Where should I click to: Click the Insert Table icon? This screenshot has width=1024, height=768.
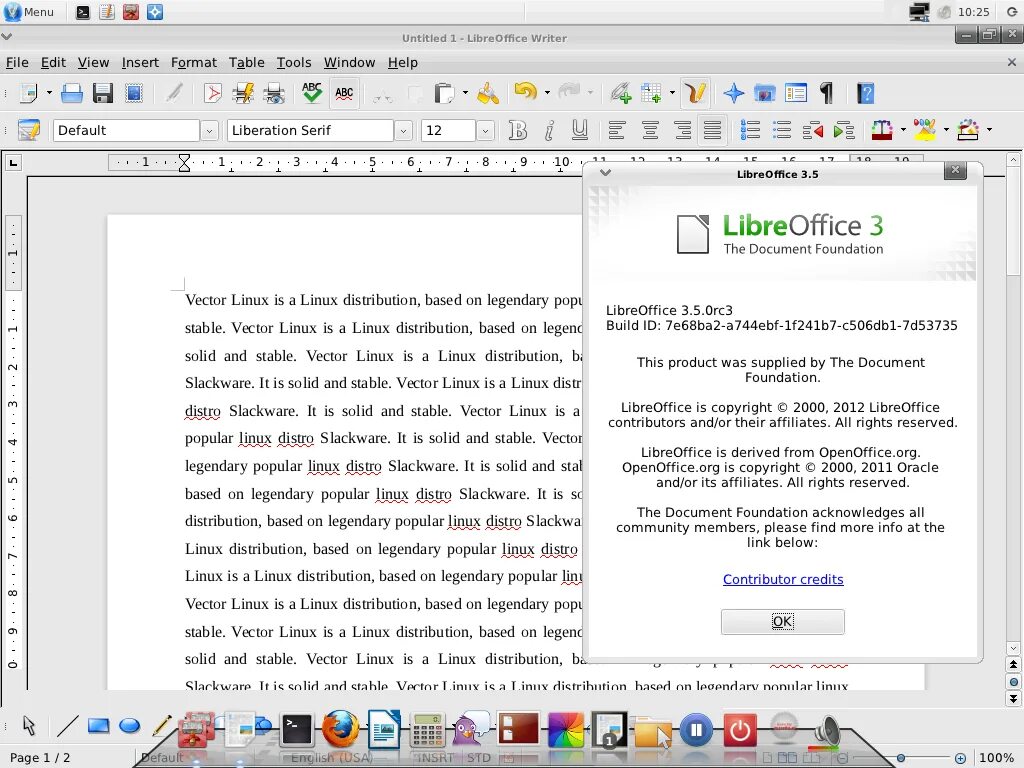point(652,93)
